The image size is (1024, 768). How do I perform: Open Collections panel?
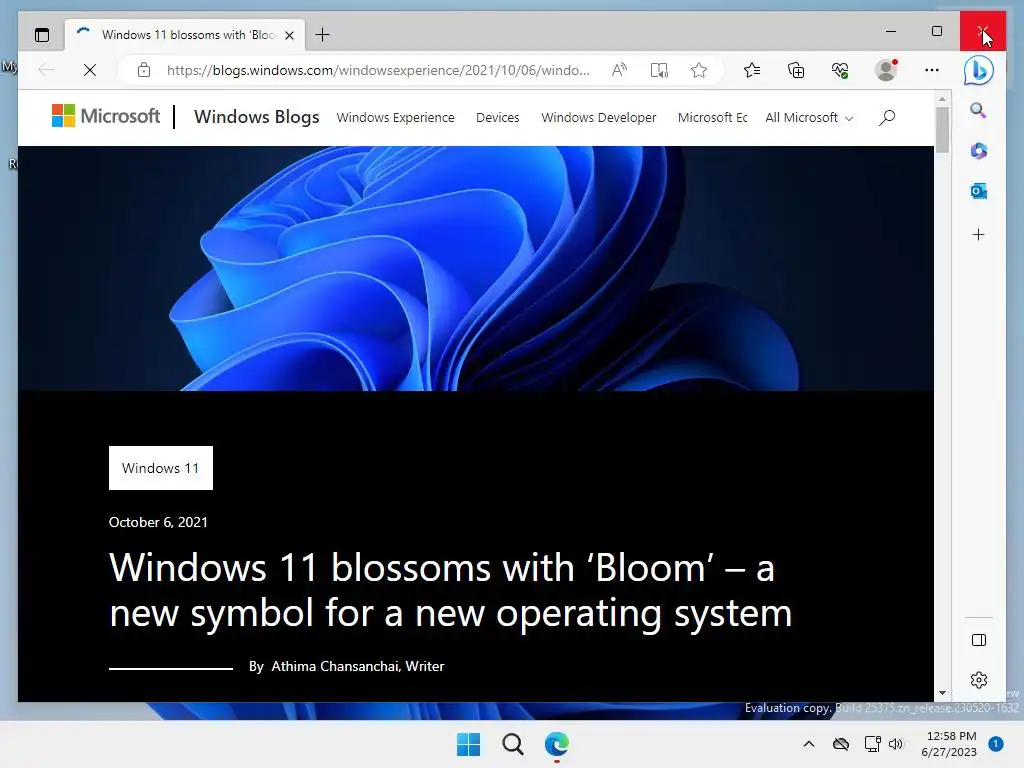796,70
